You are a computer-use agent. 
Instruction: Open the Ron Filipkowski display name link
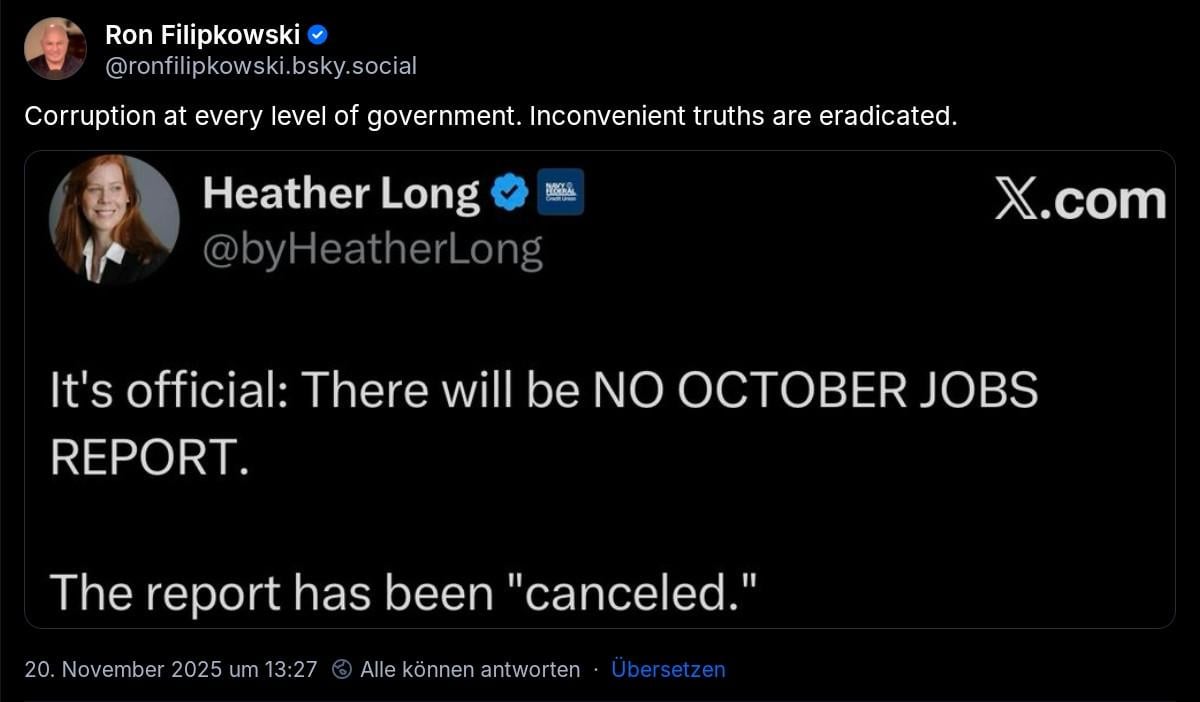click(x=202, y=35)
